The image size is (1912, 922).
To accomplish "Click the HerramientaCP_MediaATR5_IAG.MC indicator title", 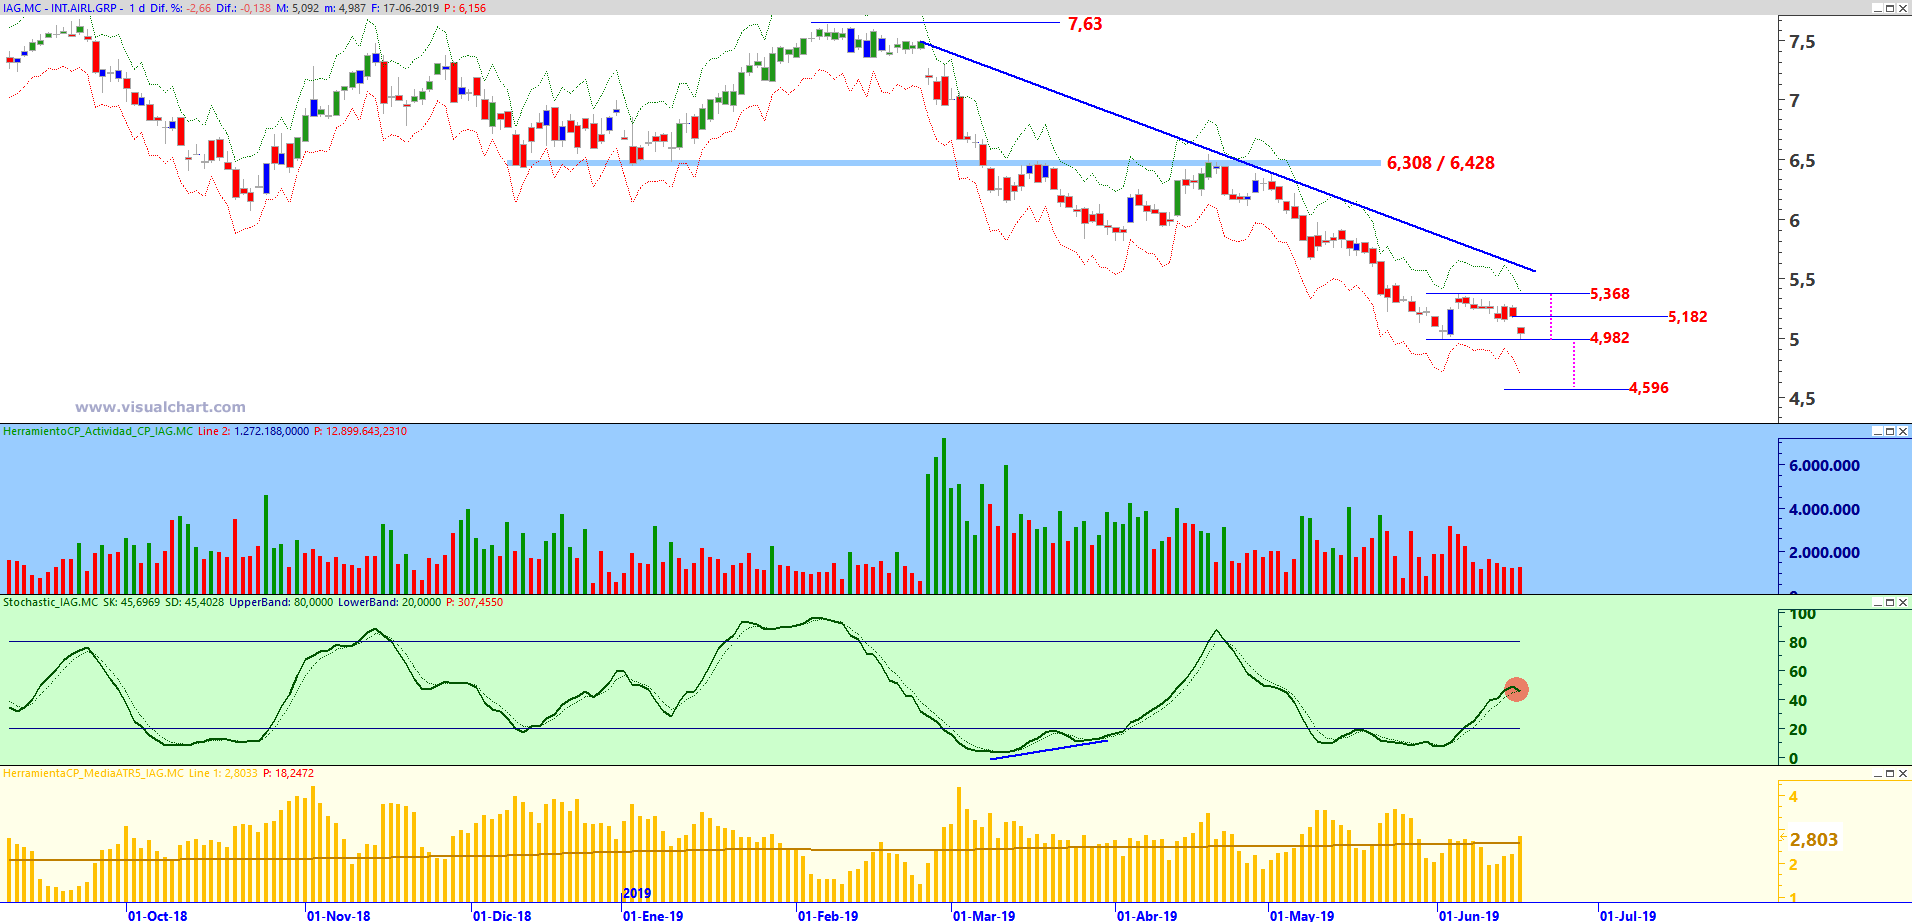I will (x=94, y=773).
